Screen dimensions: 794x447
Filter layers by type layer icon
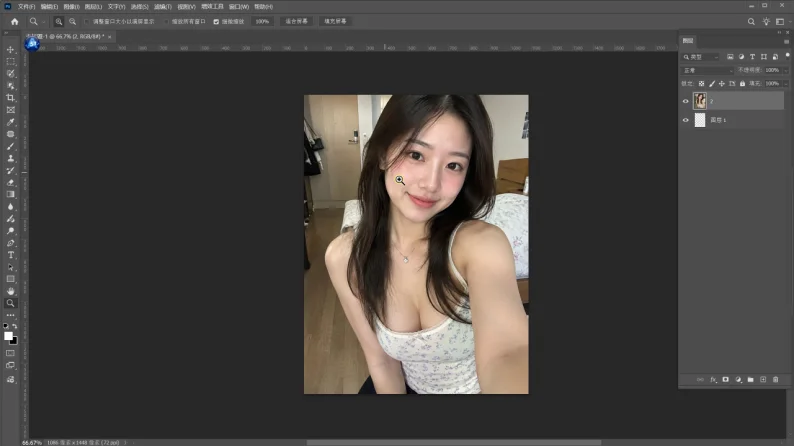point(752,57)
